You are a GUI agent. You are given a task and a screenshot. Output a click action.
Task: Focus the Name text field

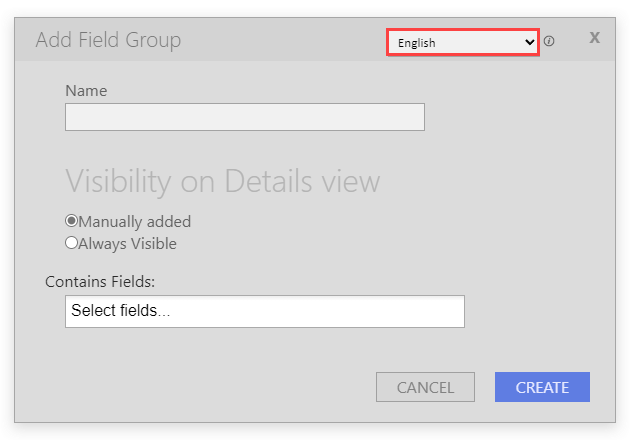coord(245,117)
